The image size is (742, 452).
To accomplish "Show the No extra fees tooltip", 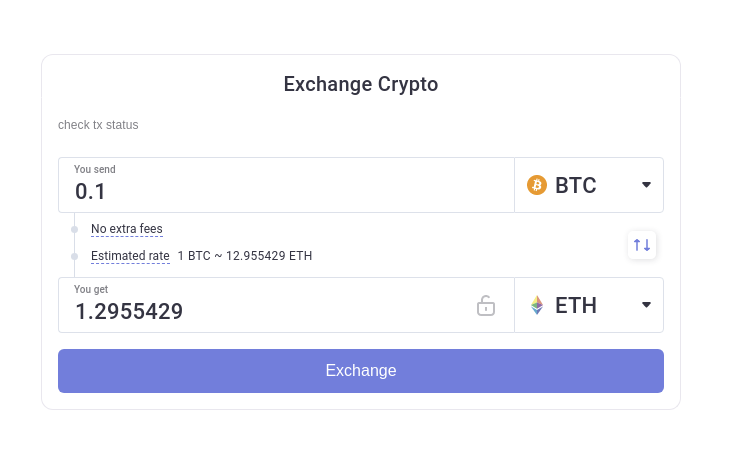I will point(126,229).
